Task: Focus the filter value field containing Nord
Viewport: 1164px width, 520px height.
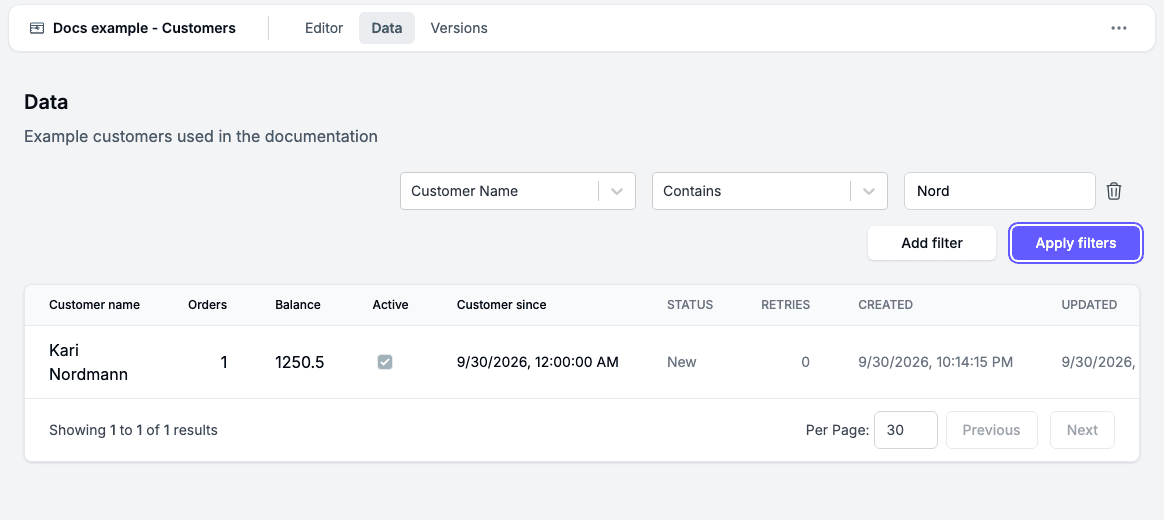Action: 999,191
